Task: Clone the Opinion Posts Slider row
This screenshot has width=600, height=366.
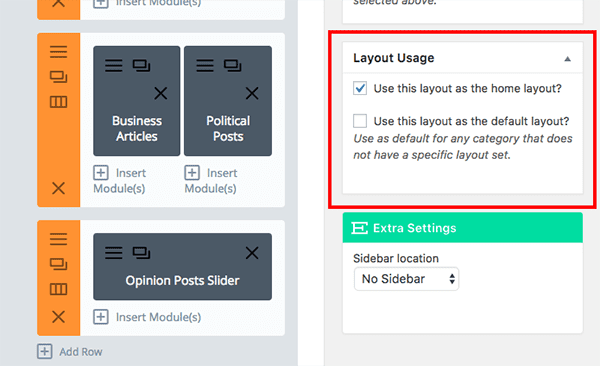Action: [59, 264]
